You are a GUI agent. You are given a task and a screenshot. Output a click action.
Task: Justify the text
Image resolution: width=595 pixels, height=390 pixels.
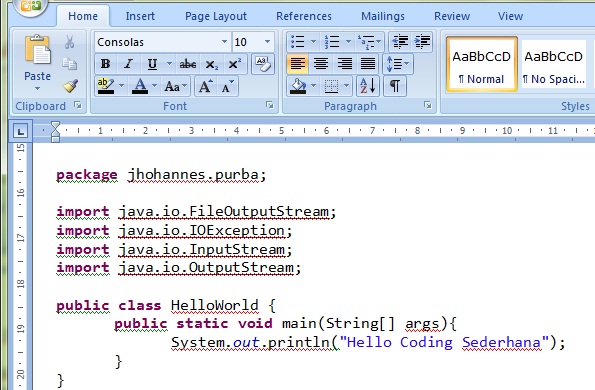pyautogui.click(x=368, y=64)
